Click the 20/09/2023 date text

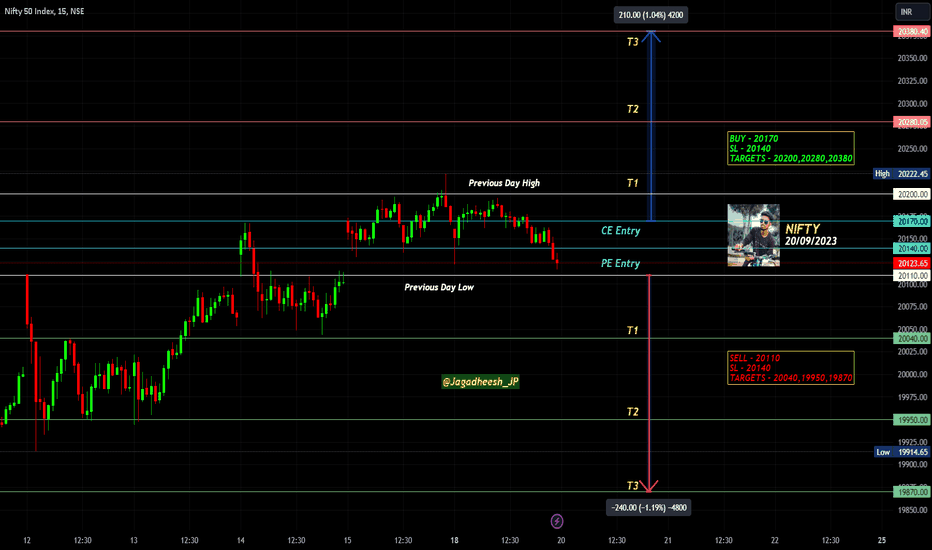tap(811, 241)
